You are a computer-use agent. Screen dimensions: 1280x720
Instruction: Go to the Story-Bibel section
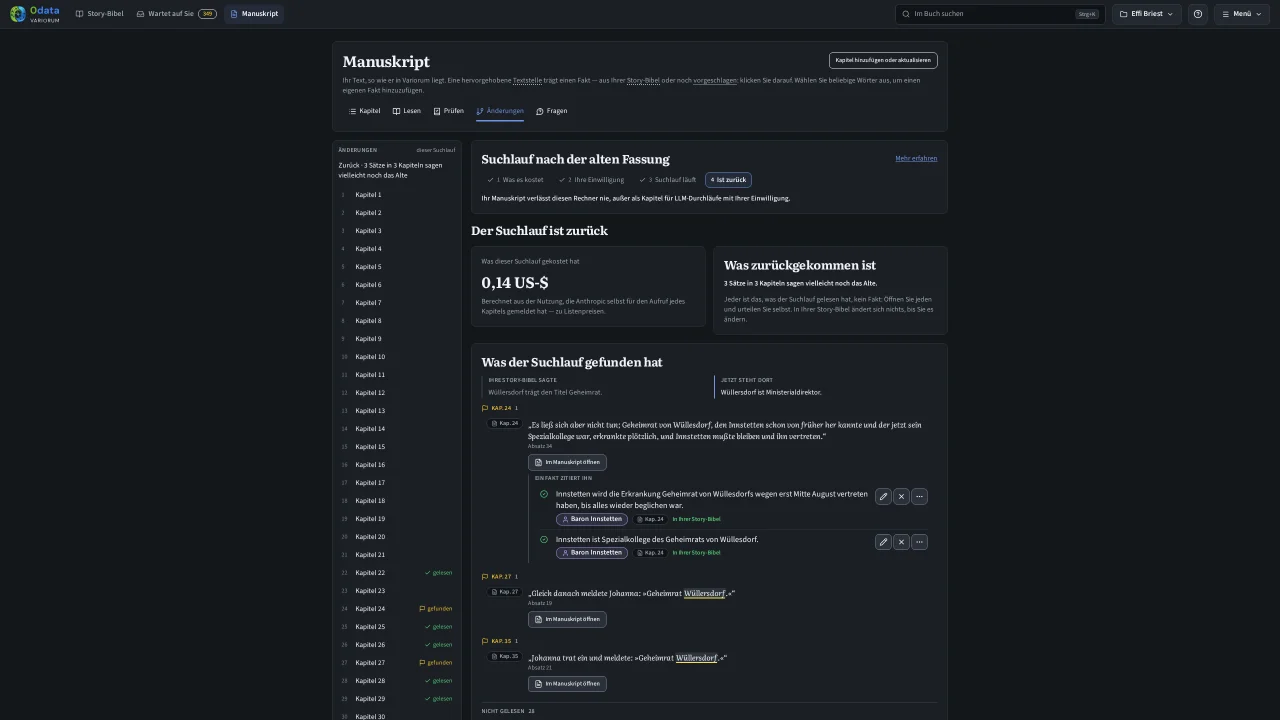pos(99,14)
